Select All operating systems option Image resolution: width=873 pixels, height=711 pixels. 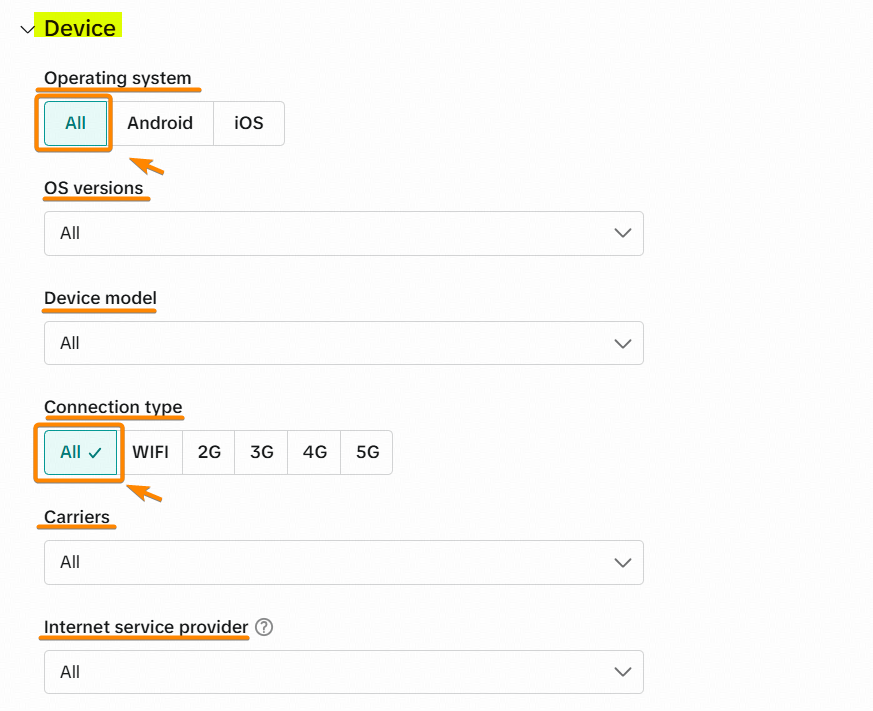coord(75,124)
